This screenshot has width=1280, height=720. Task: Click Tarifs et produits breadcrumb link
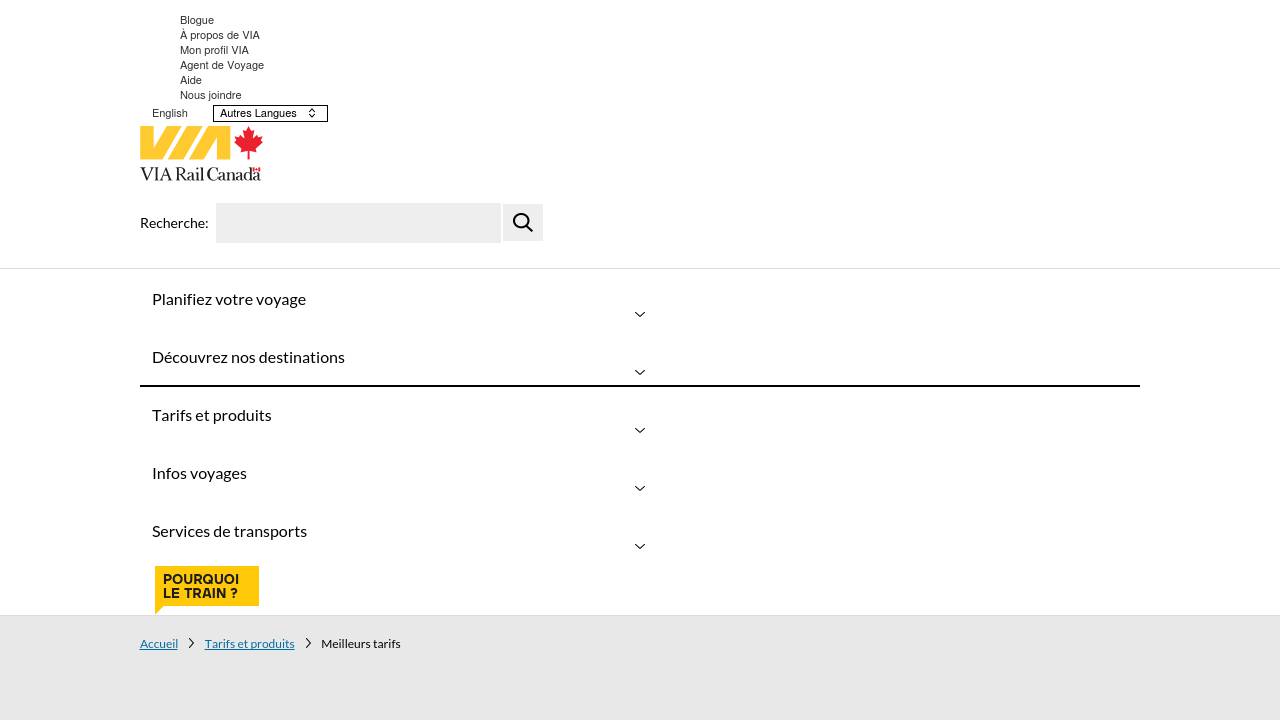(250, 644)
